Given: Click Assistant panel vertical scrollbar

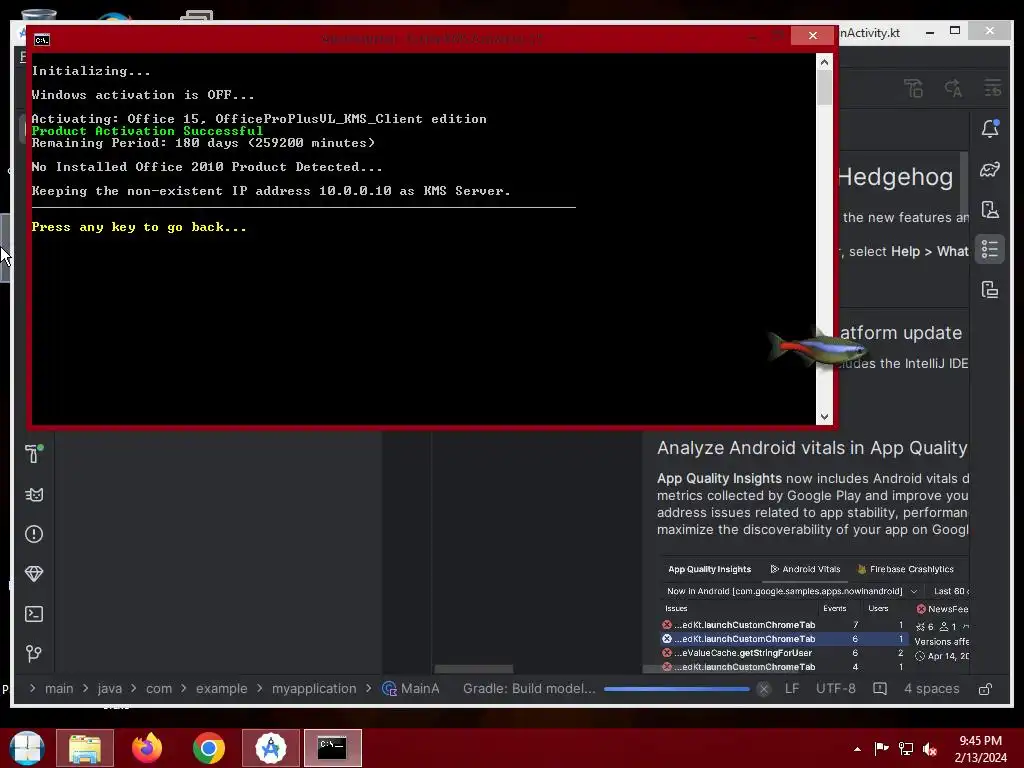Looking at the screenshot, I should pos(963,182).
